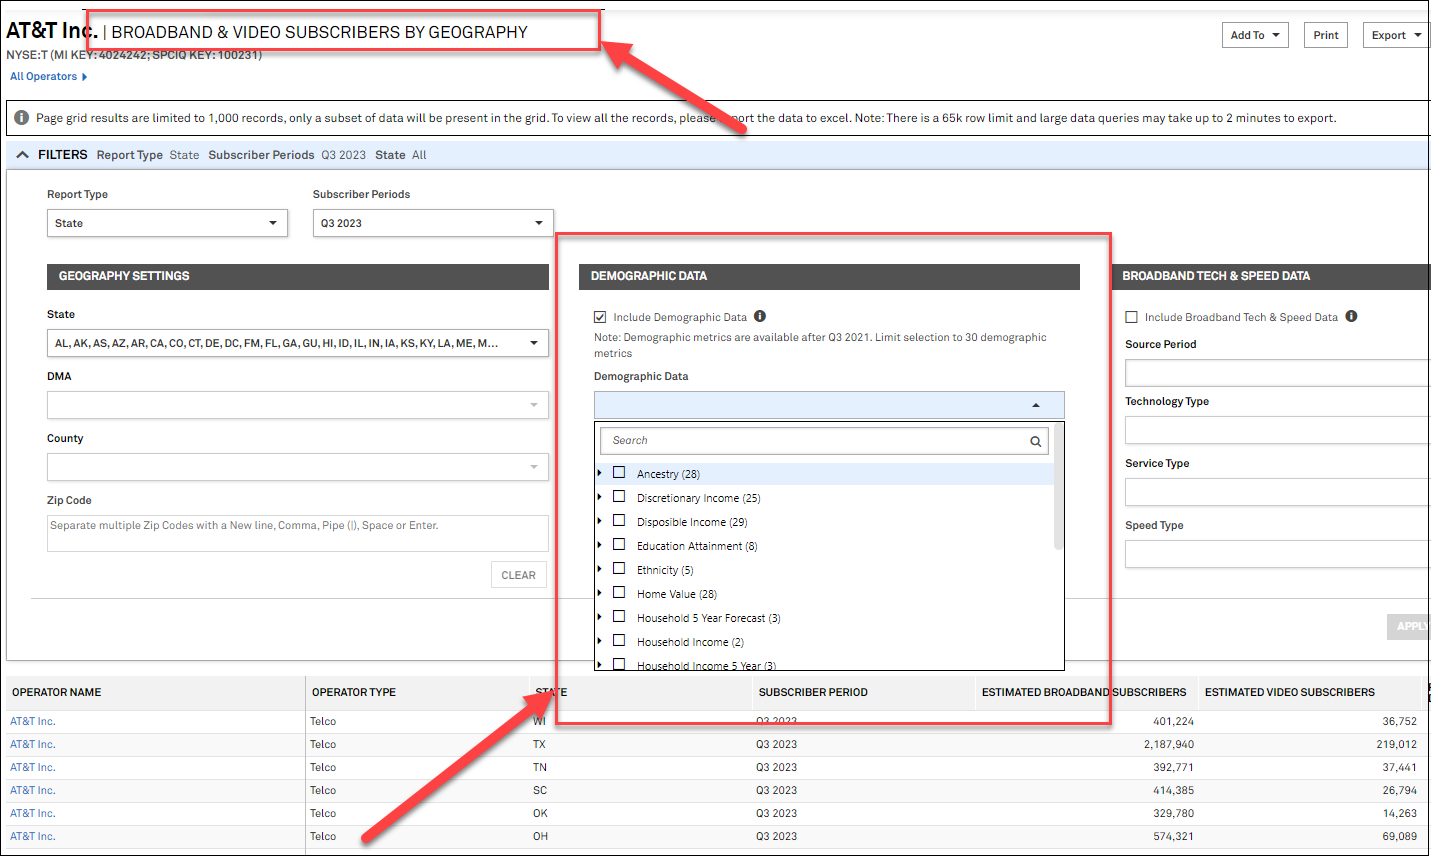Viewport: 1431px width, 859px height.
Task: Open the State multi-select dropdown
Action: click(297, 343)
